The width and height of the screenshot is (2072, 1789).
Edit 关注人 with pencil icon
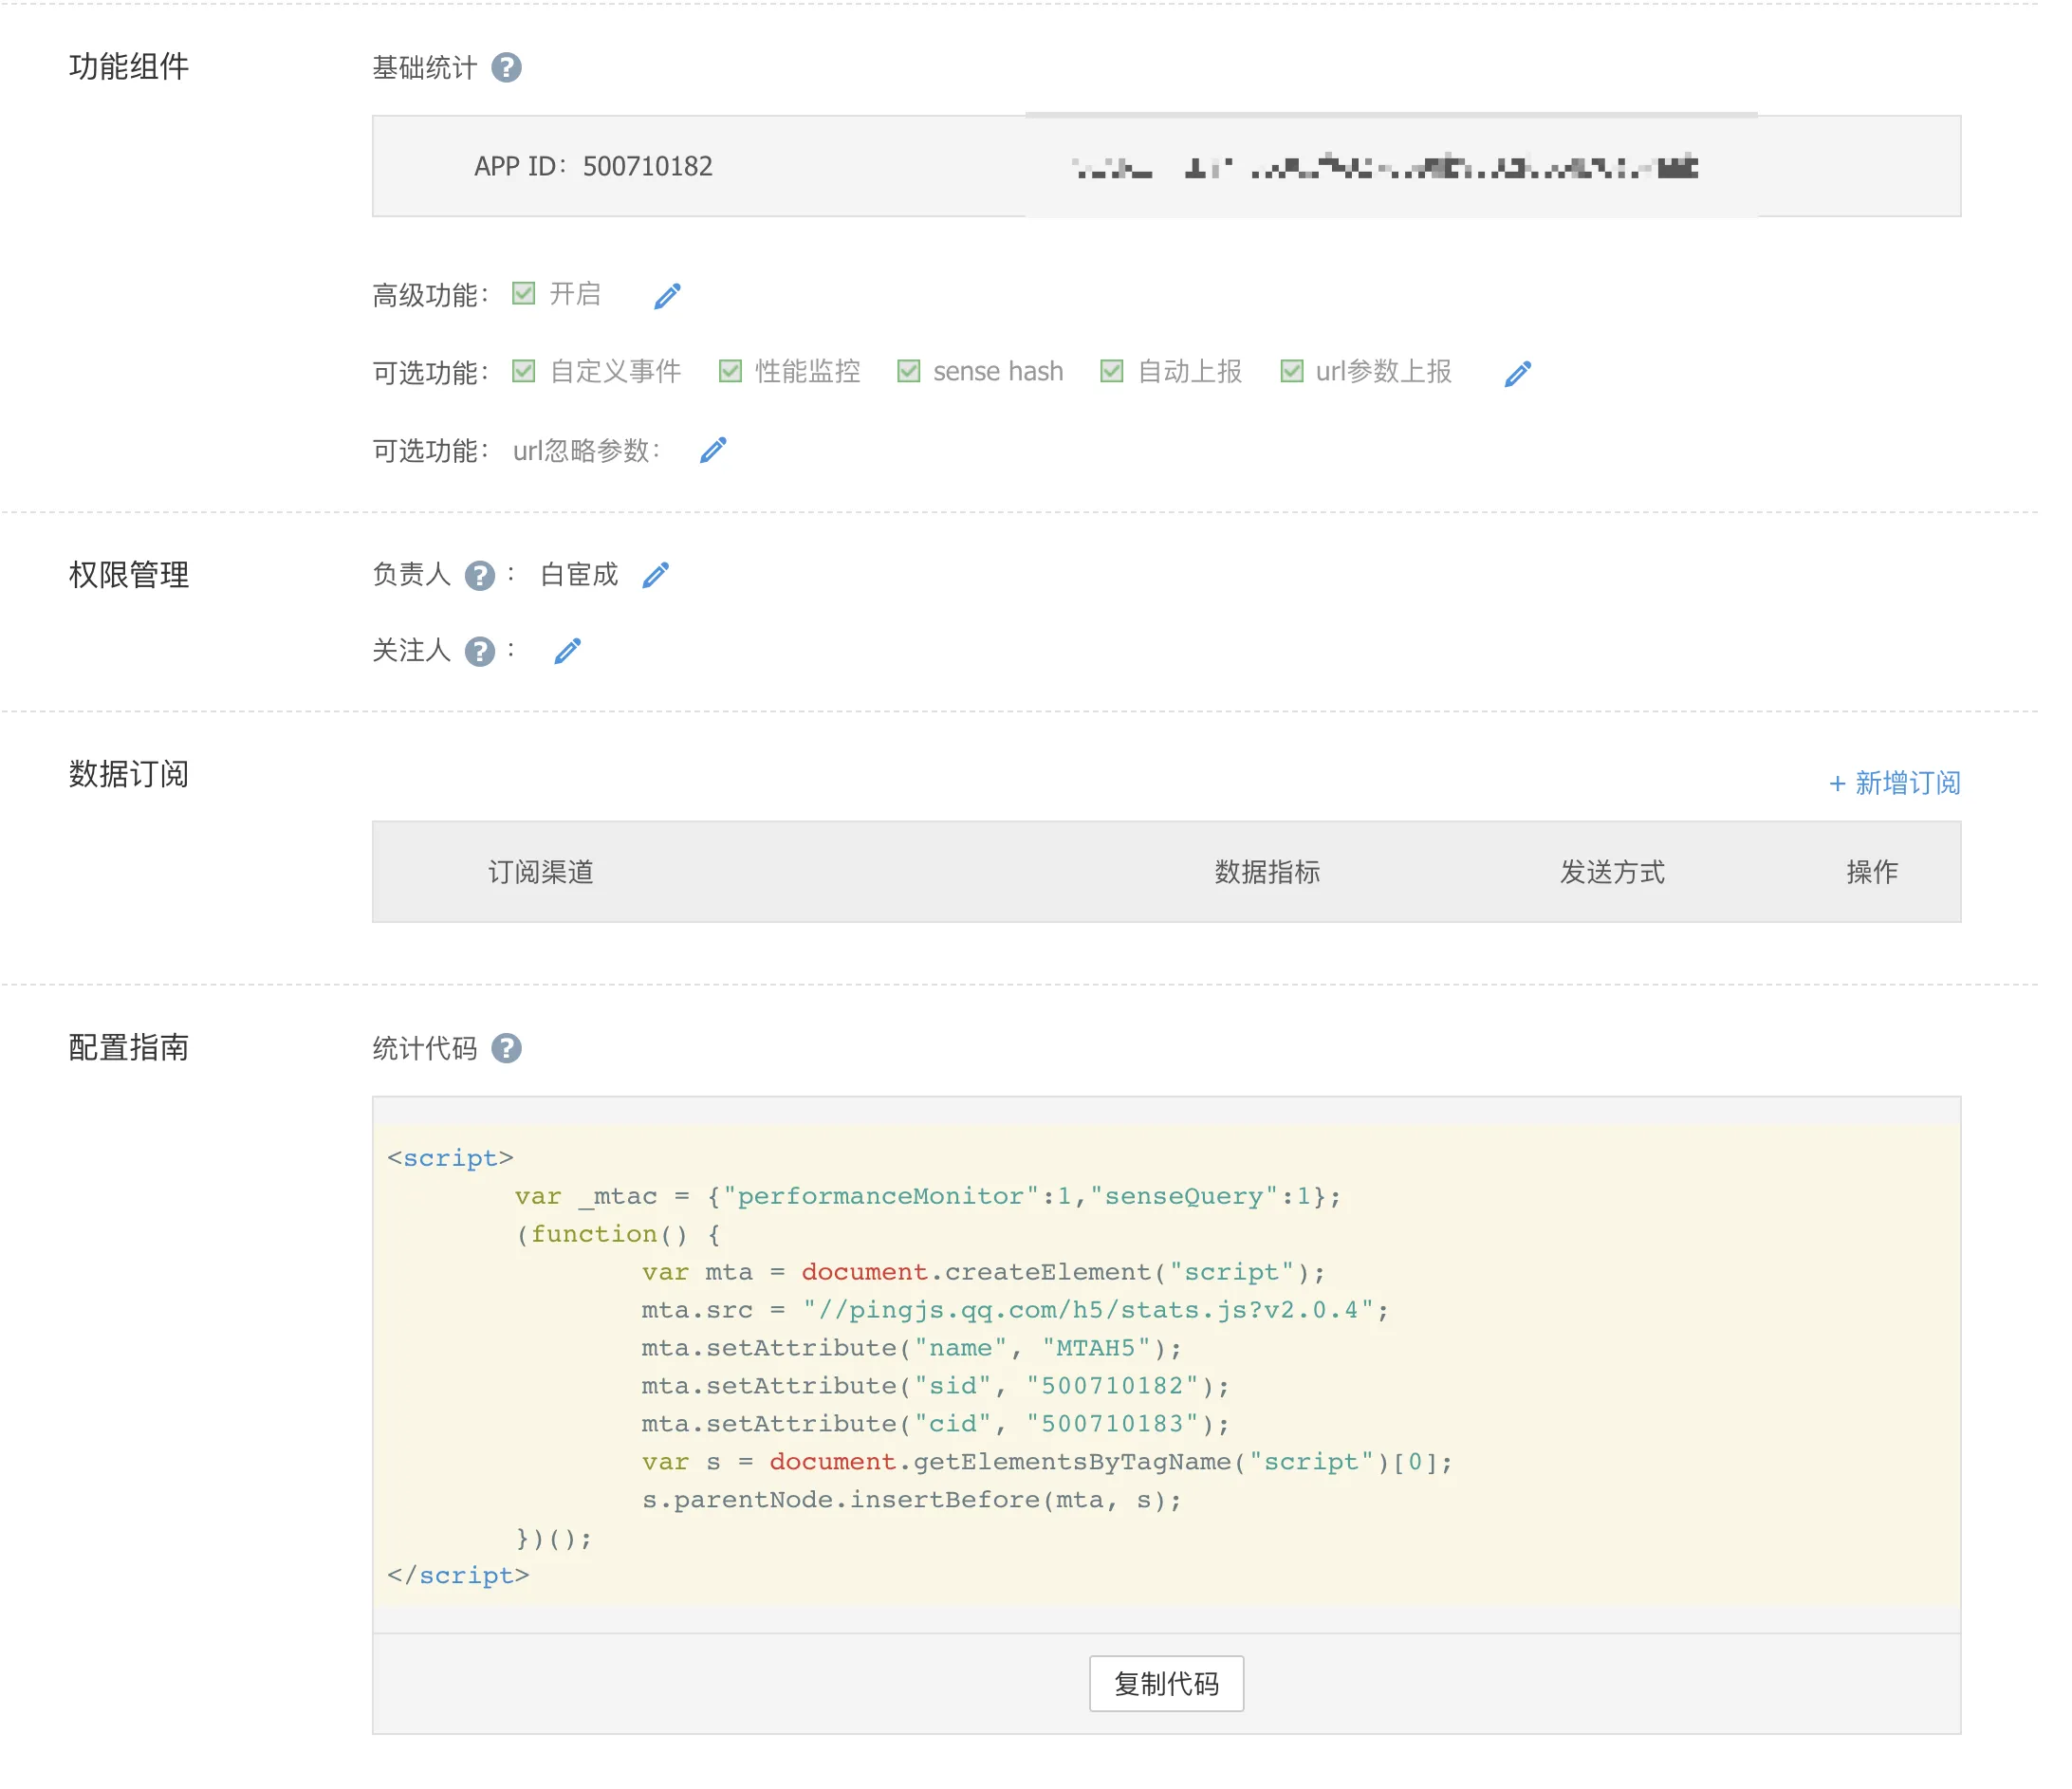tap(567, 652)
